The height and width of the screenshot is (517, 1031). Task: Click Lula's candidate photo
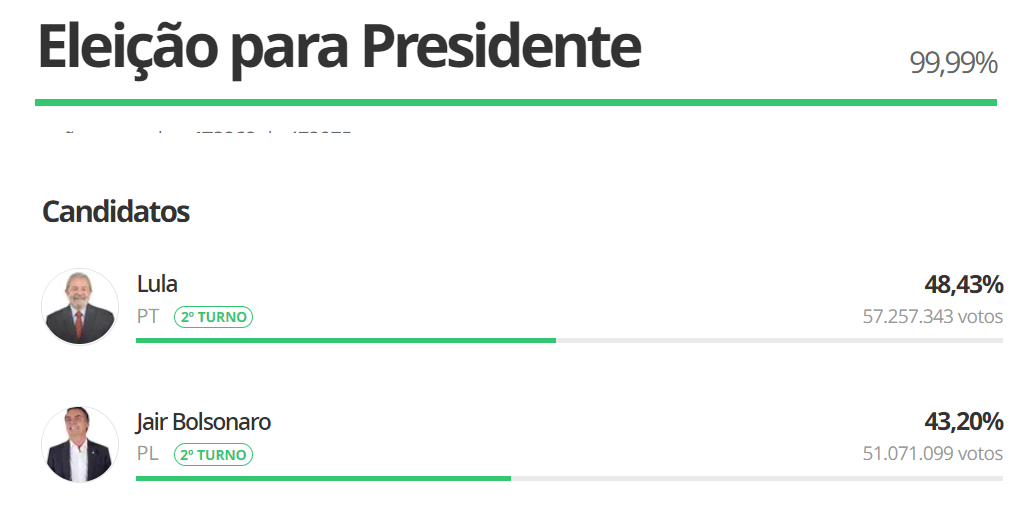tap(80, 306)
